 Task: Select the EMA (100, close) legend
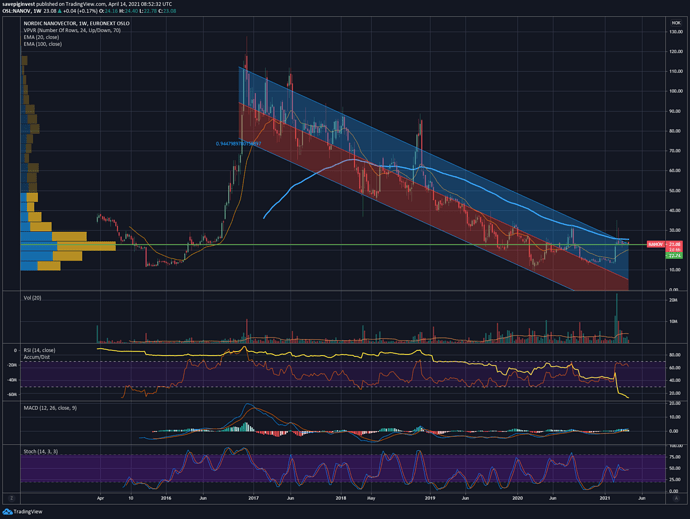[x=43, y=44]
